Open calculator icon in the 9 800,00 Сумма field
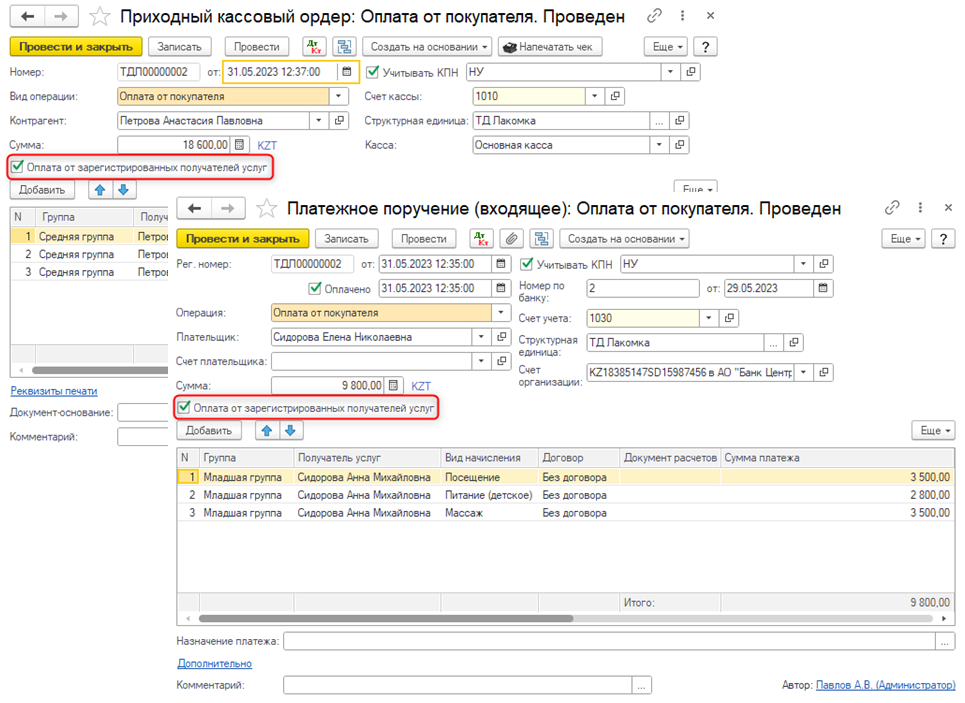 394,386
